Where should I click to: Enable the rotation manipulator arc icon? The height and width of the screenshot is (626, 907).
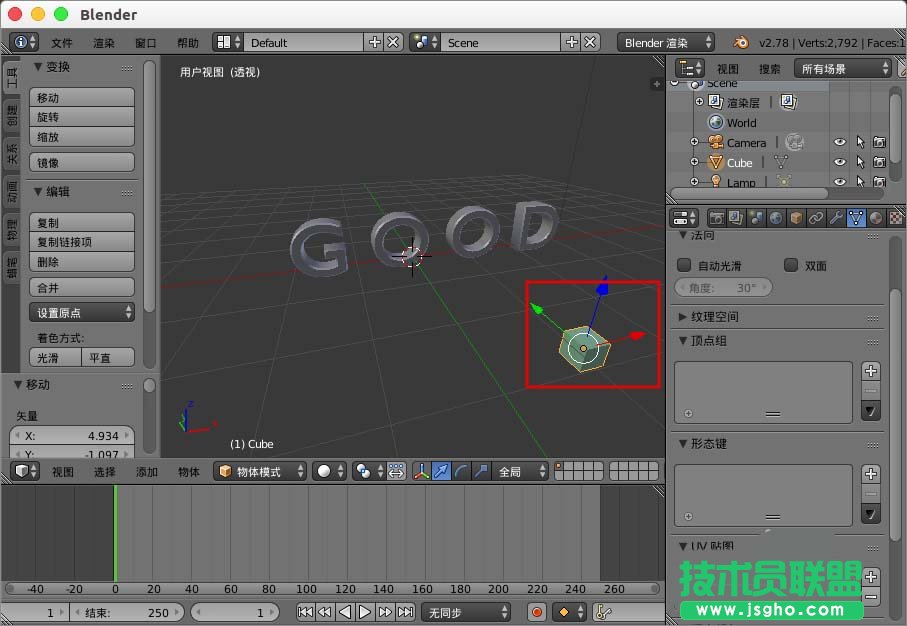(462, 471)
